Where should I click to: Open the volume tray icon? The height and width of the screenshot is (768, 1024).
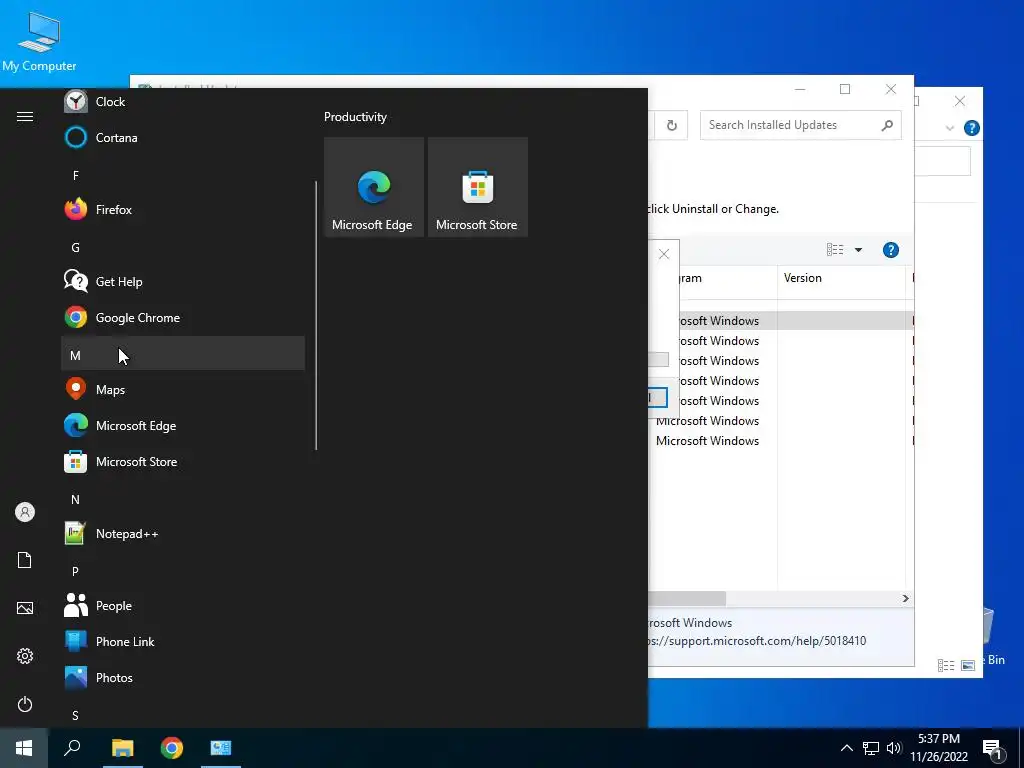(x=894, y=748)
